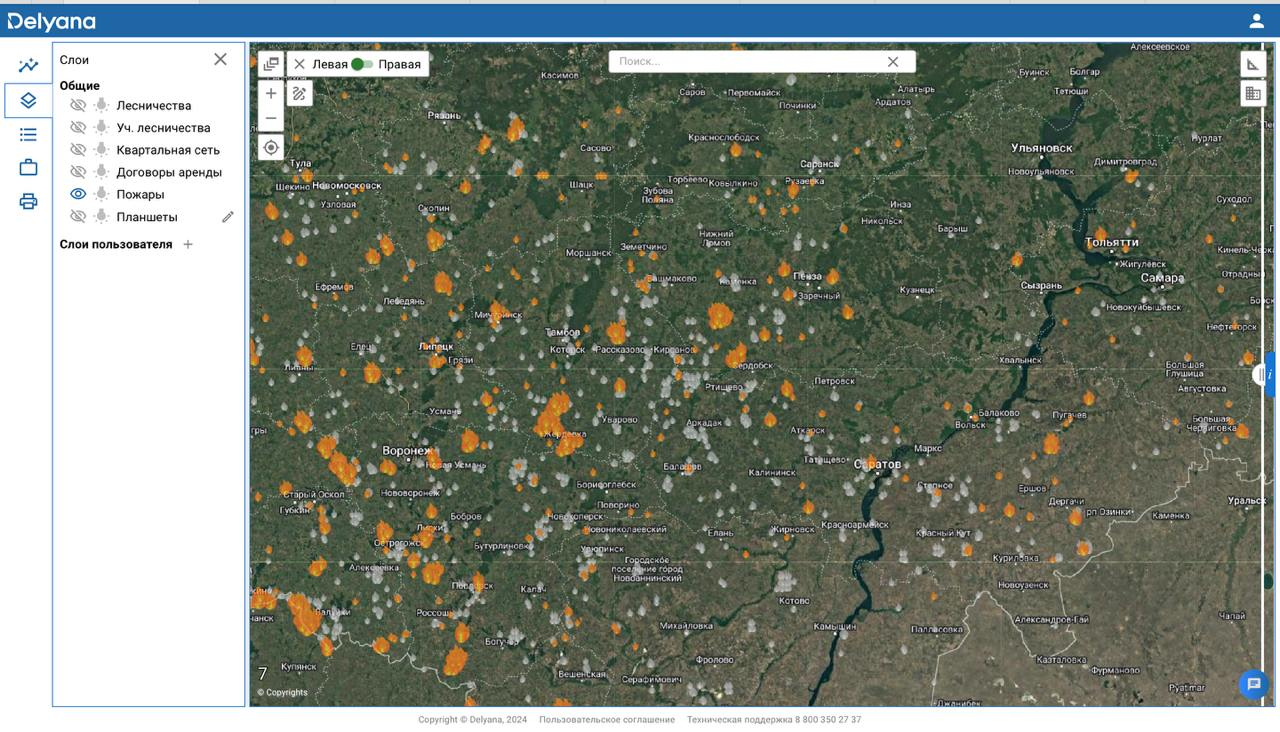1280x732 pixels.
Task: Open the list view sidebar icon
Action: point(28,134)
